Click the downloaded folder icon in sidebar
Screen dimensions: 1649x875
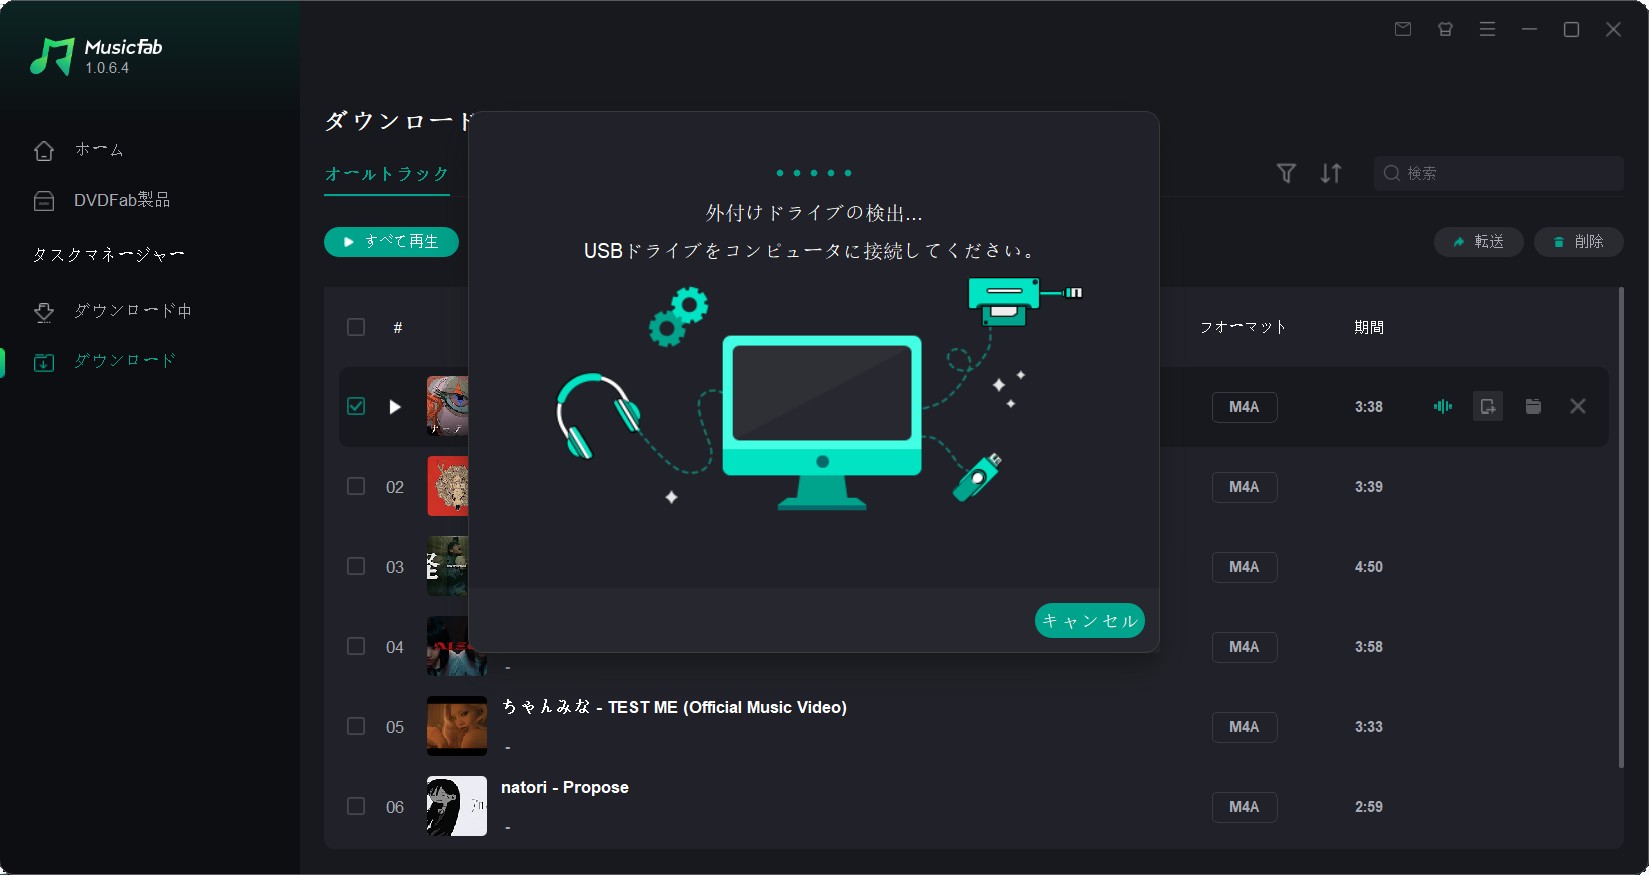(x=44, y=362)
